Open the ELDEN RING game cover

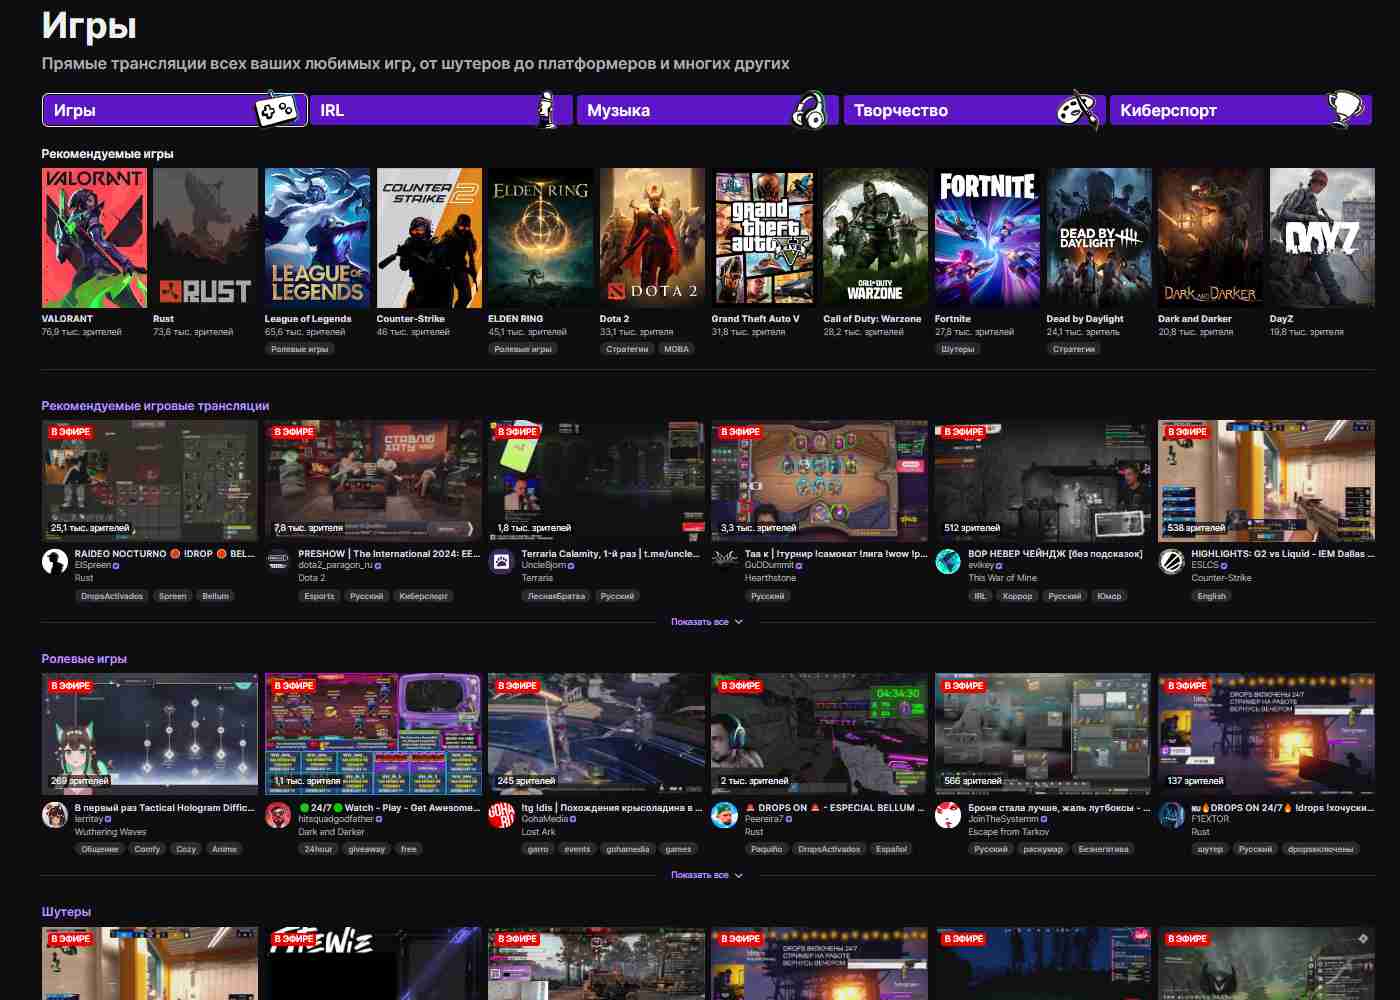pos(540,238)
